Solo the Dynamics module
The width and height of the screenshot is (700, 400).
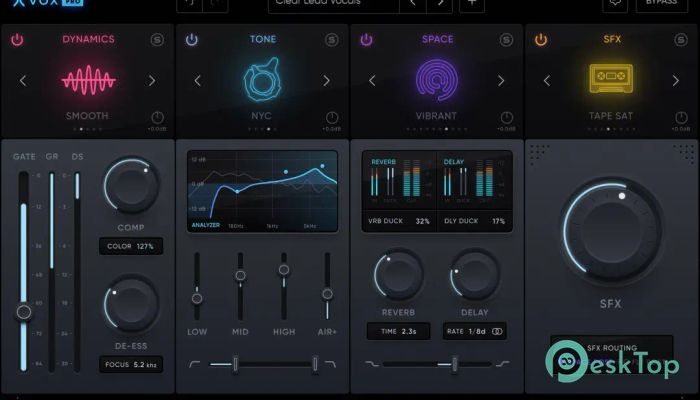(x=157, y=40)
